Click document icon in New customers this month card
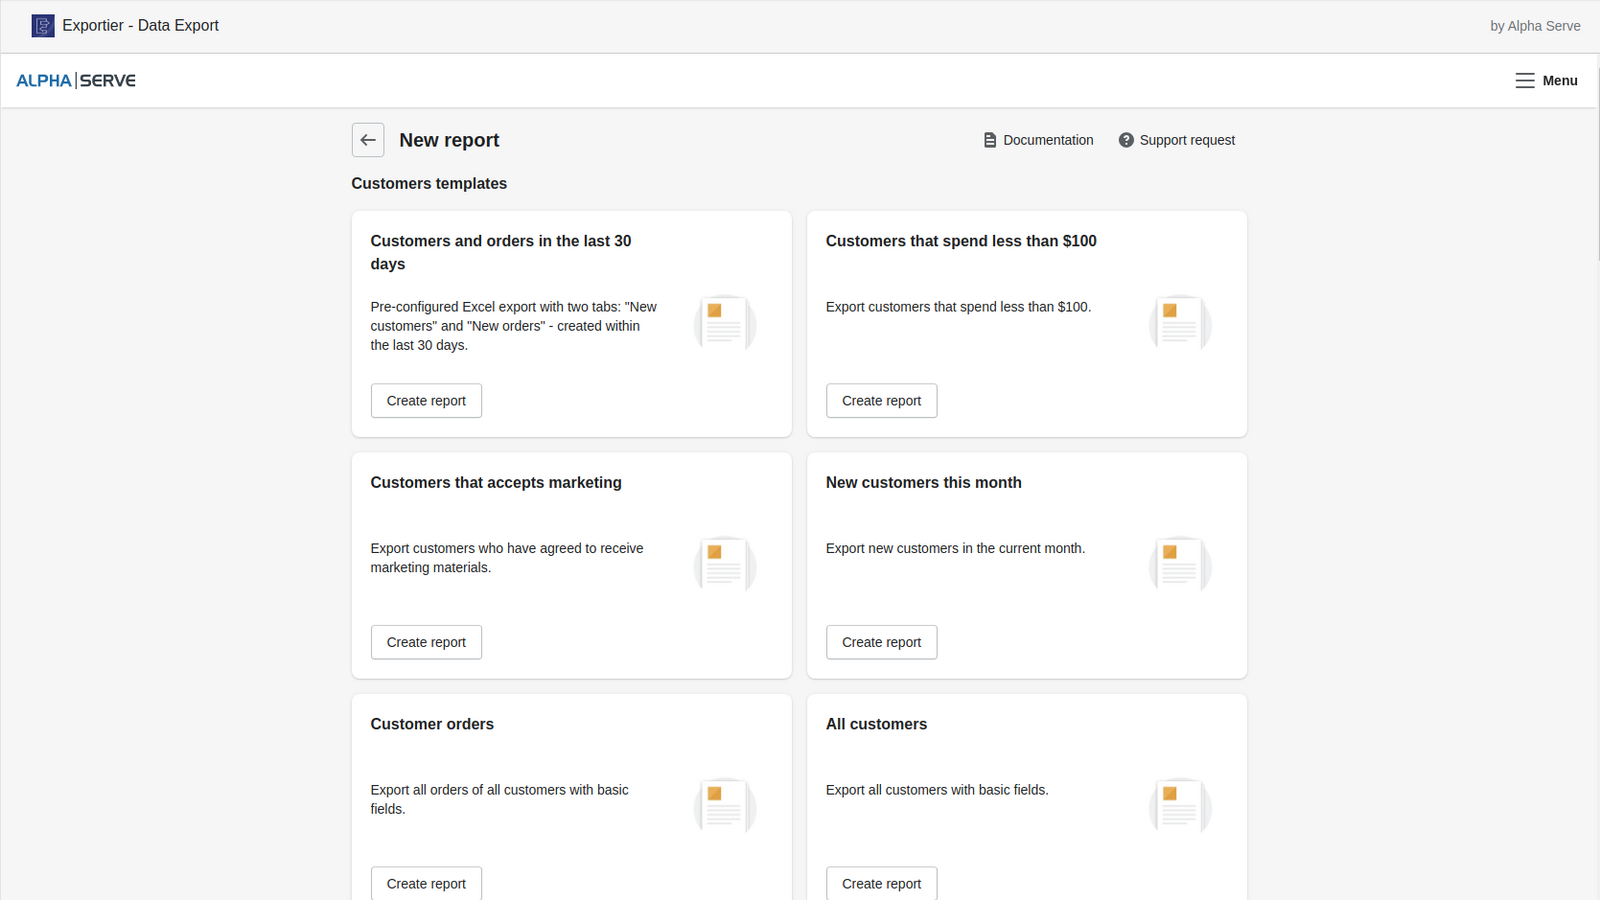This screenshot has height=900, width=1600. [1180, 565]
